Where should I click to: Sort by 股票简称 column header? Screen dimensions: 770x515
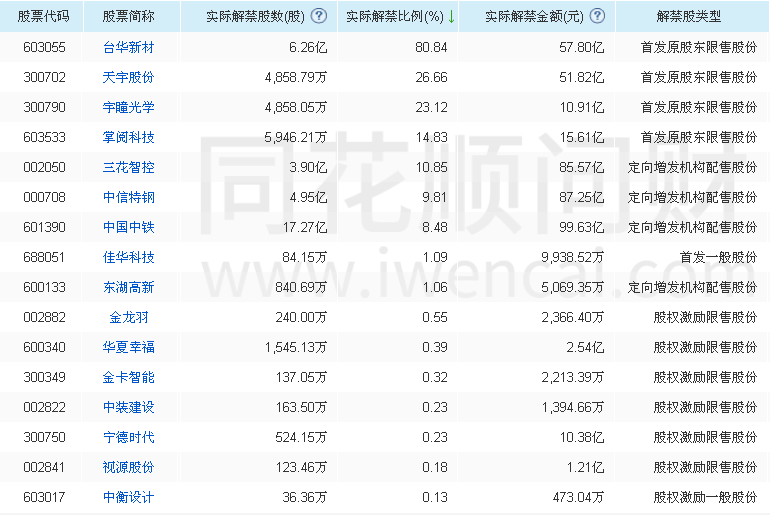coord(129,16)
